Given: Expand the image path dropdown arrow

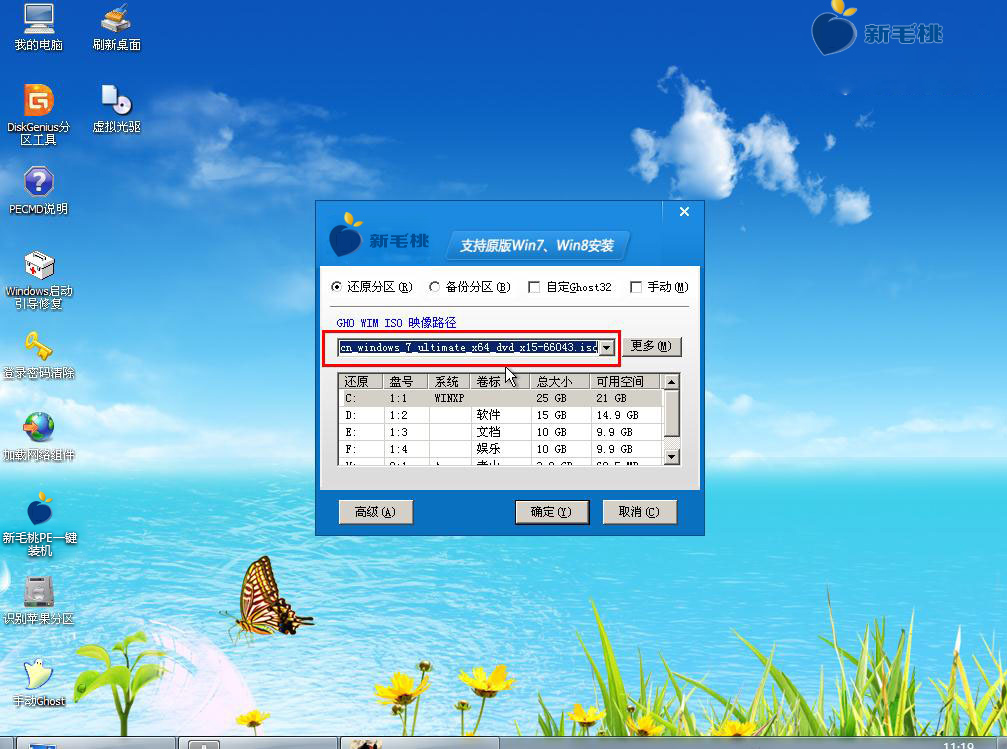Looking at the screenshot, I should (x=607, y=348).
